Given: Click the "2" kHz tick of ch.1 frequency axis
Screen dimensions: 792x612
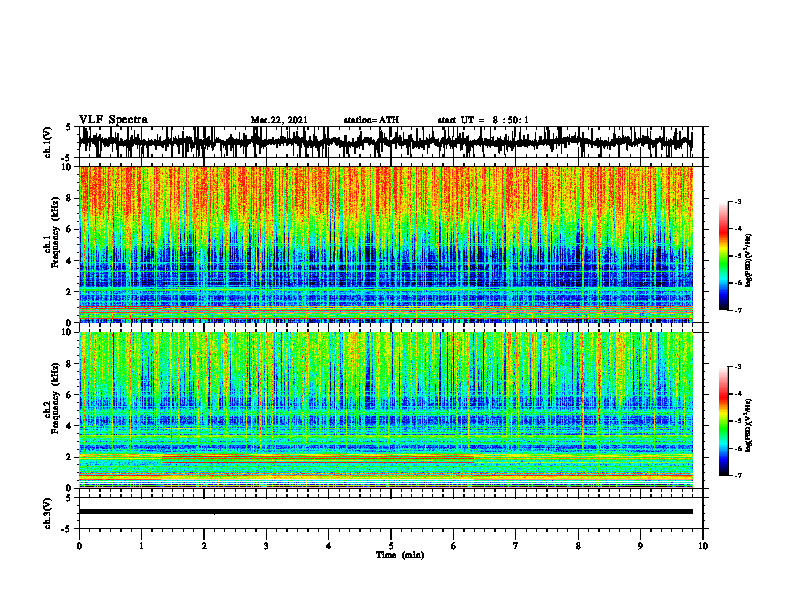Looking at the screenshot, I should [x=70, y=292].
